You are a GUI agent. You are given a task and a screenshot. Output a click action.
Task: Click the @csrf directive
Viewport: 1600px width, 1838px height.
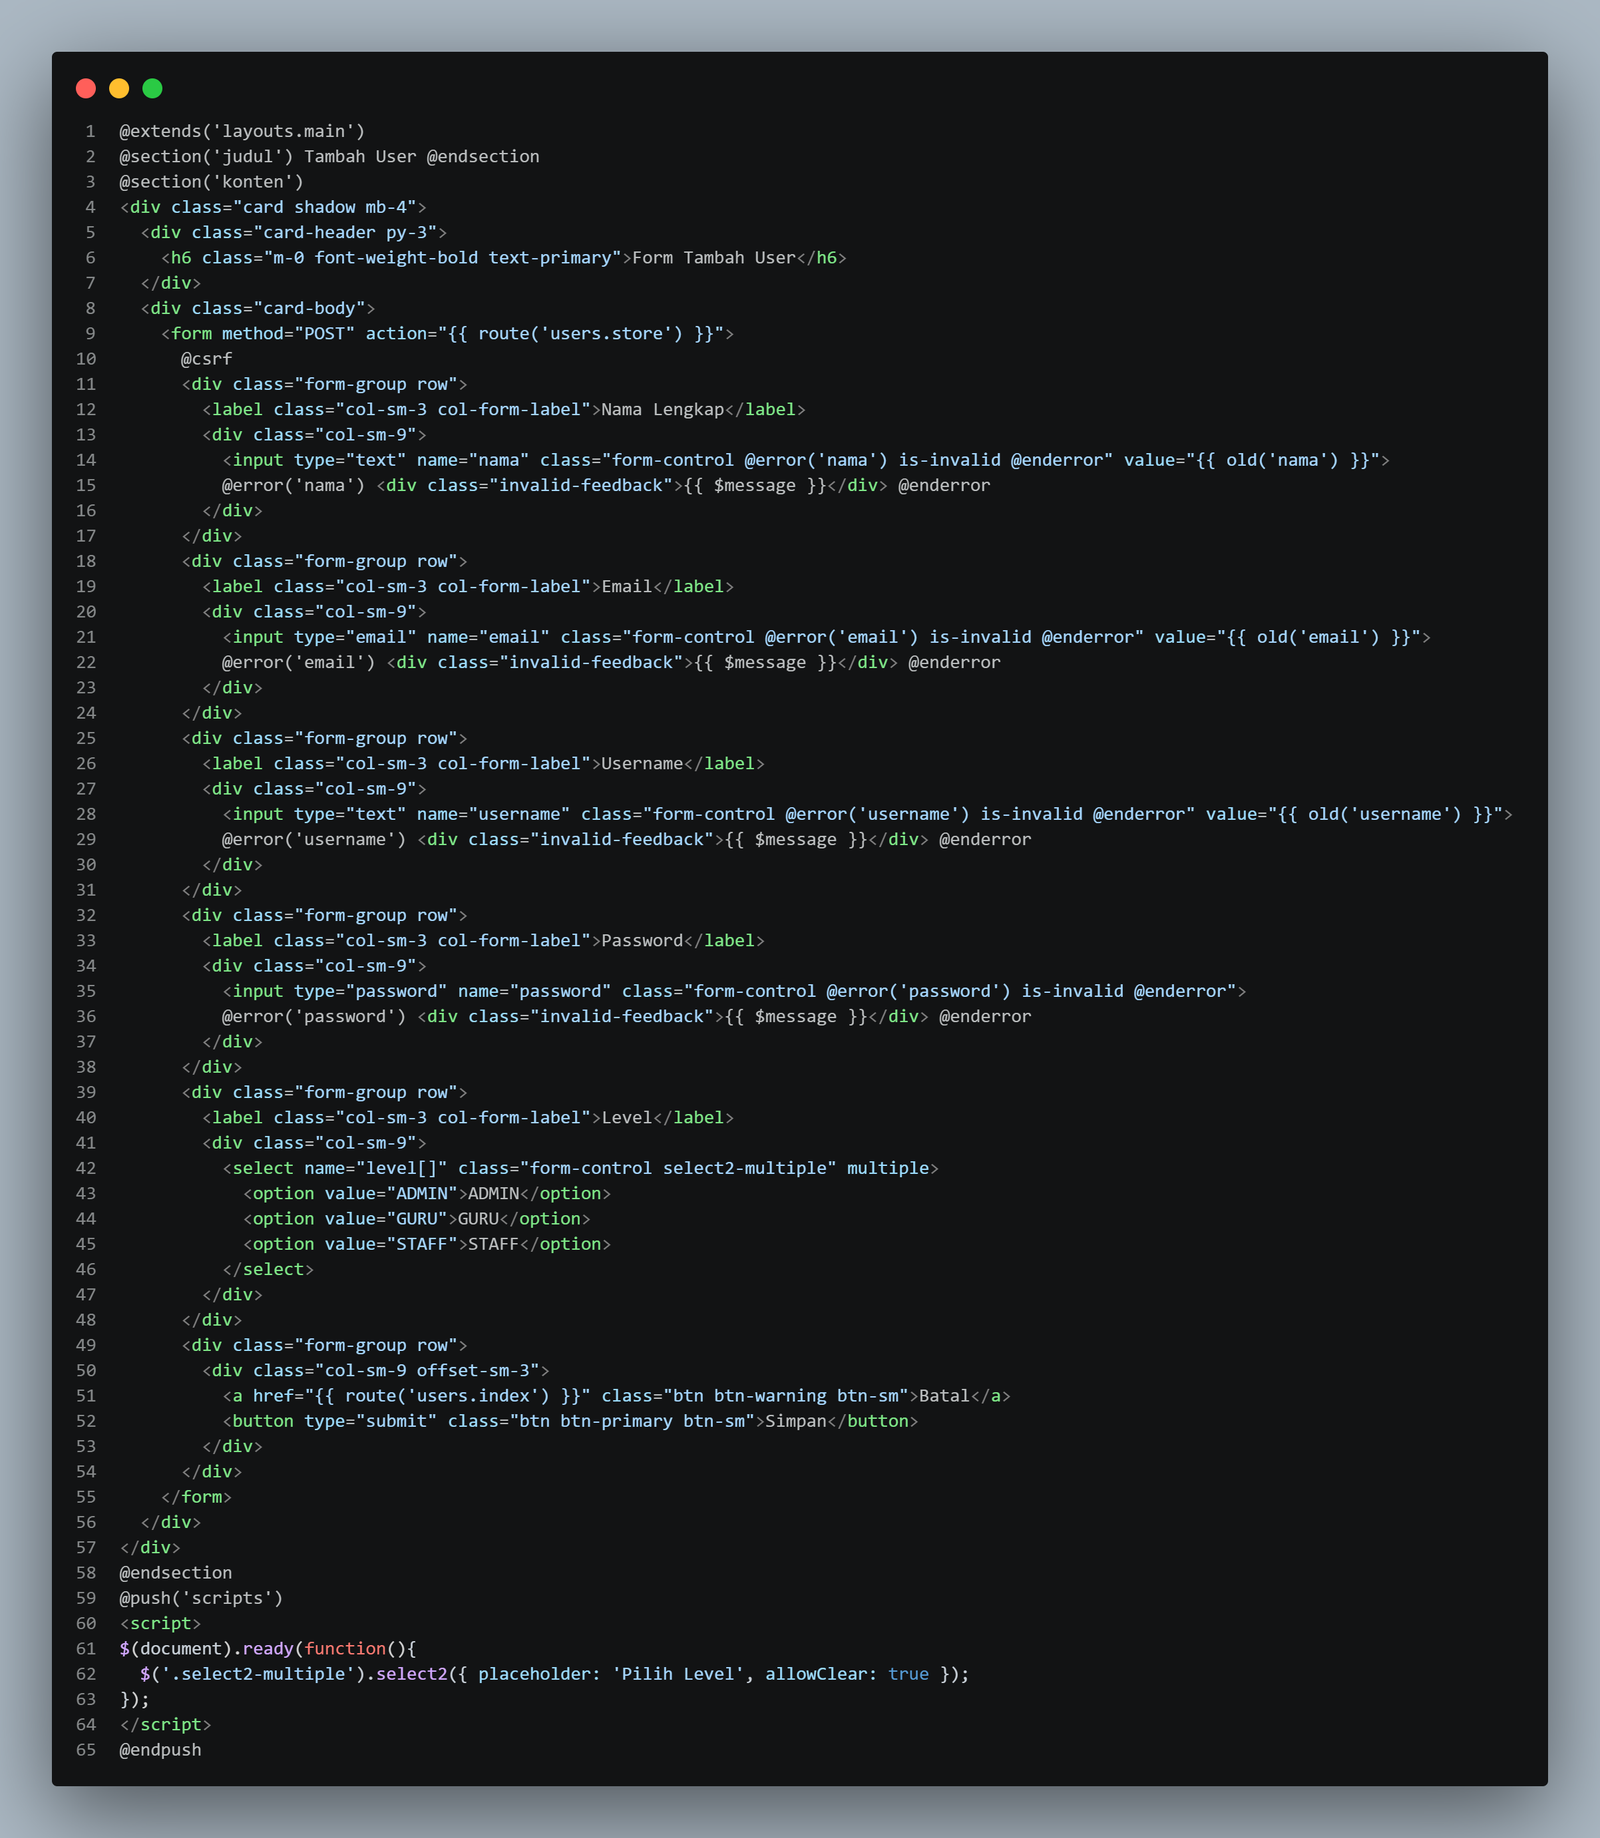tap(206, 359)
